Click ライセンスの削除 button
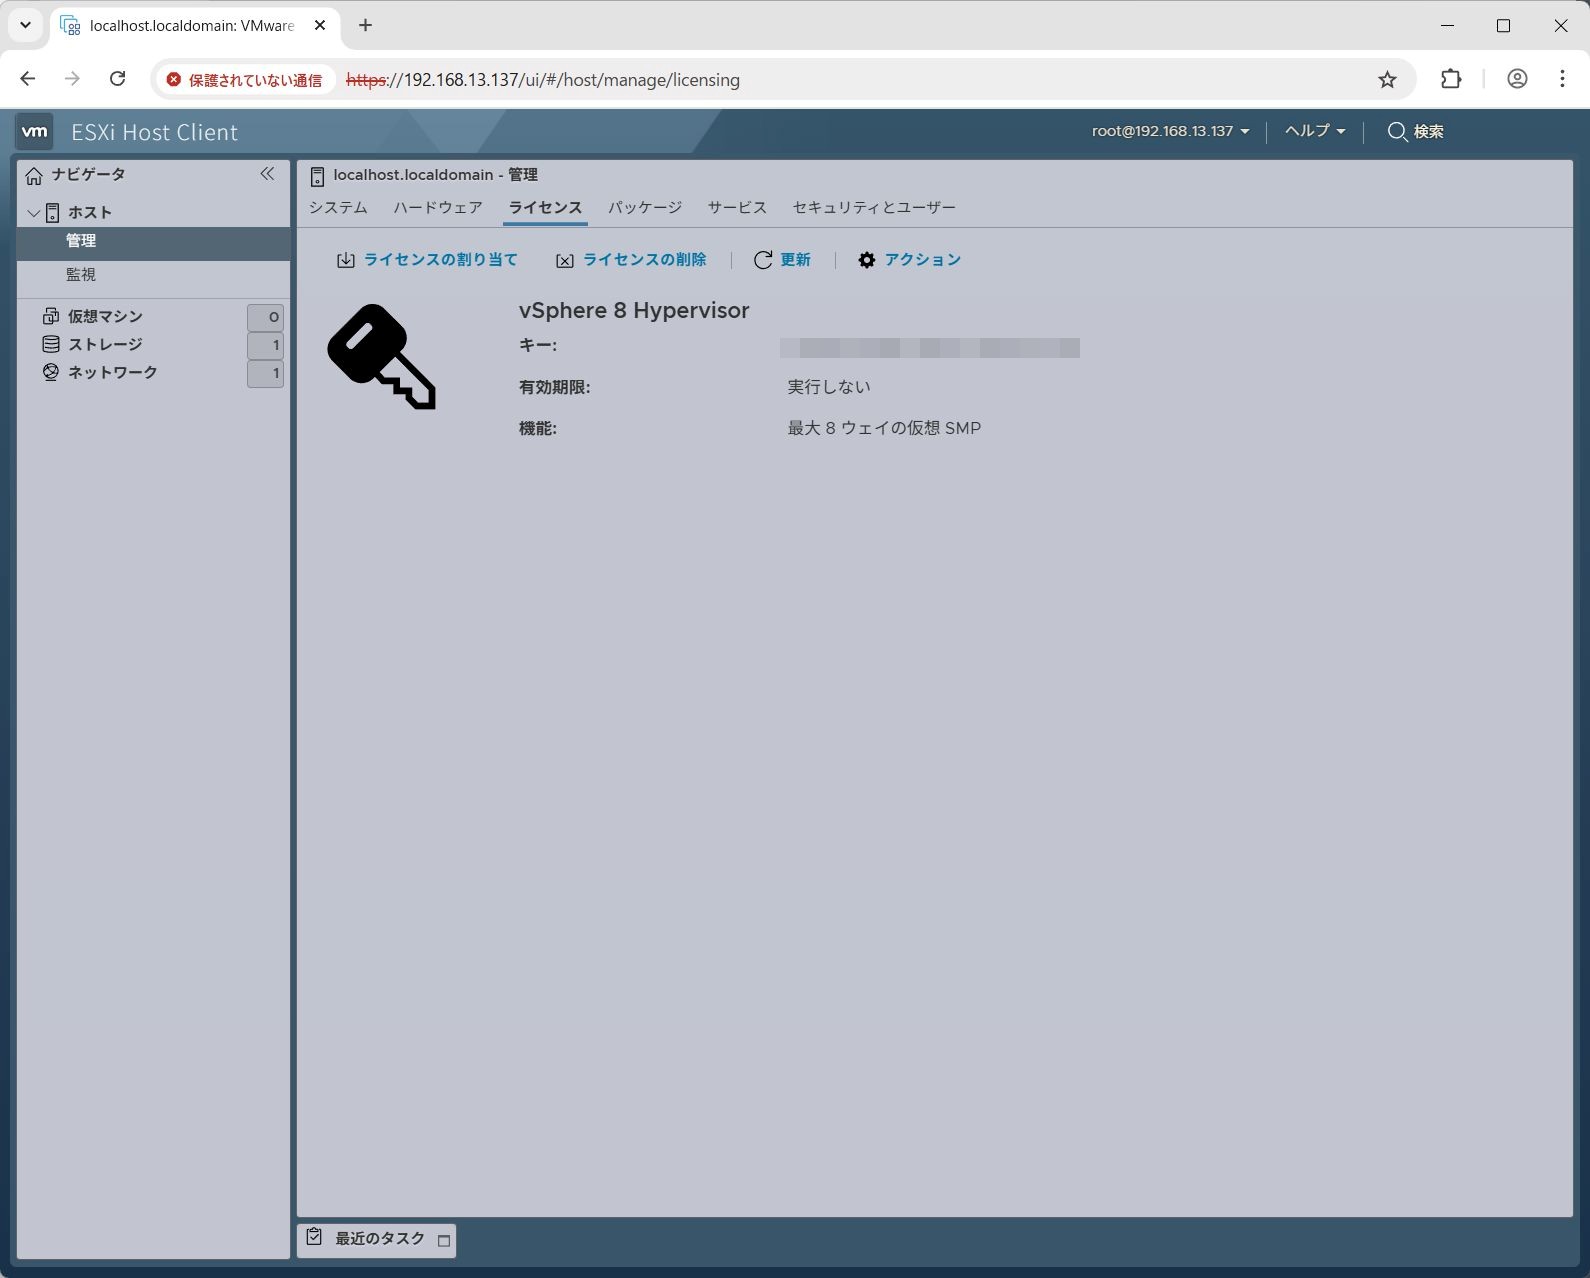Image resolution: width=1590 pixels, height=1278 pixels. click(x=631, y=260)
